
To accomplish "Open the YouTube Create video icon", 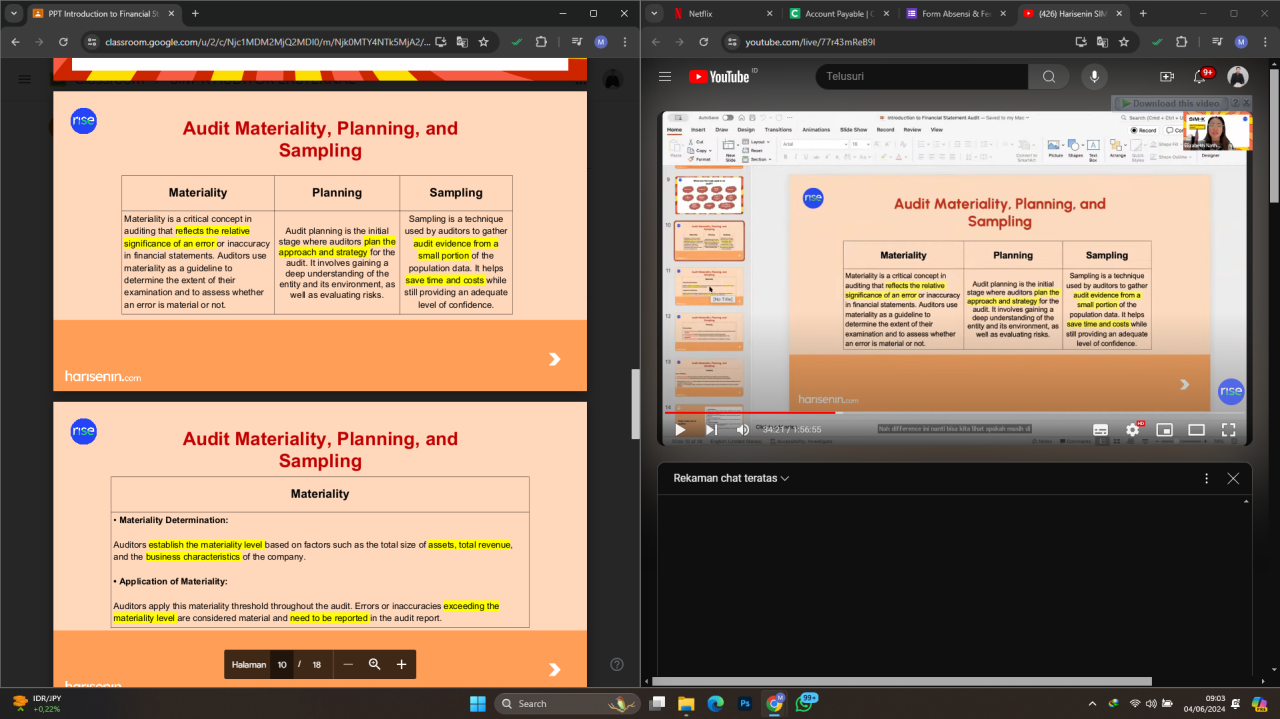I will click(1166, 77).
